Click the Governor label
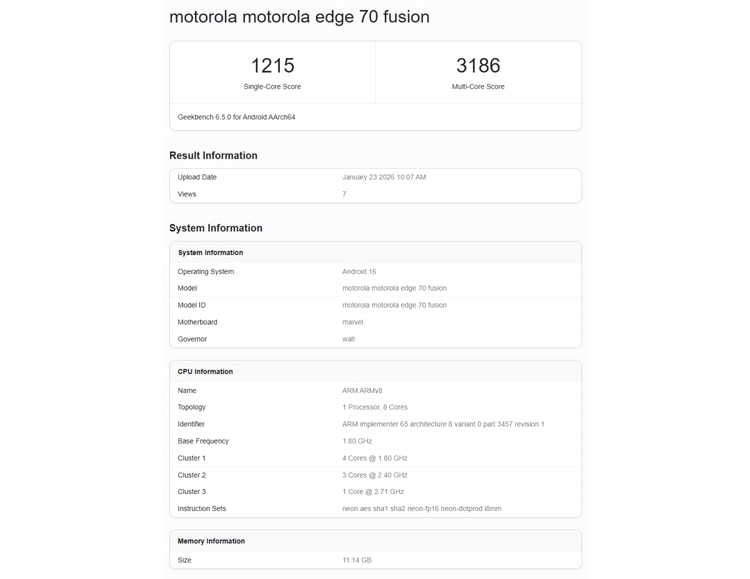 [192, 339]
